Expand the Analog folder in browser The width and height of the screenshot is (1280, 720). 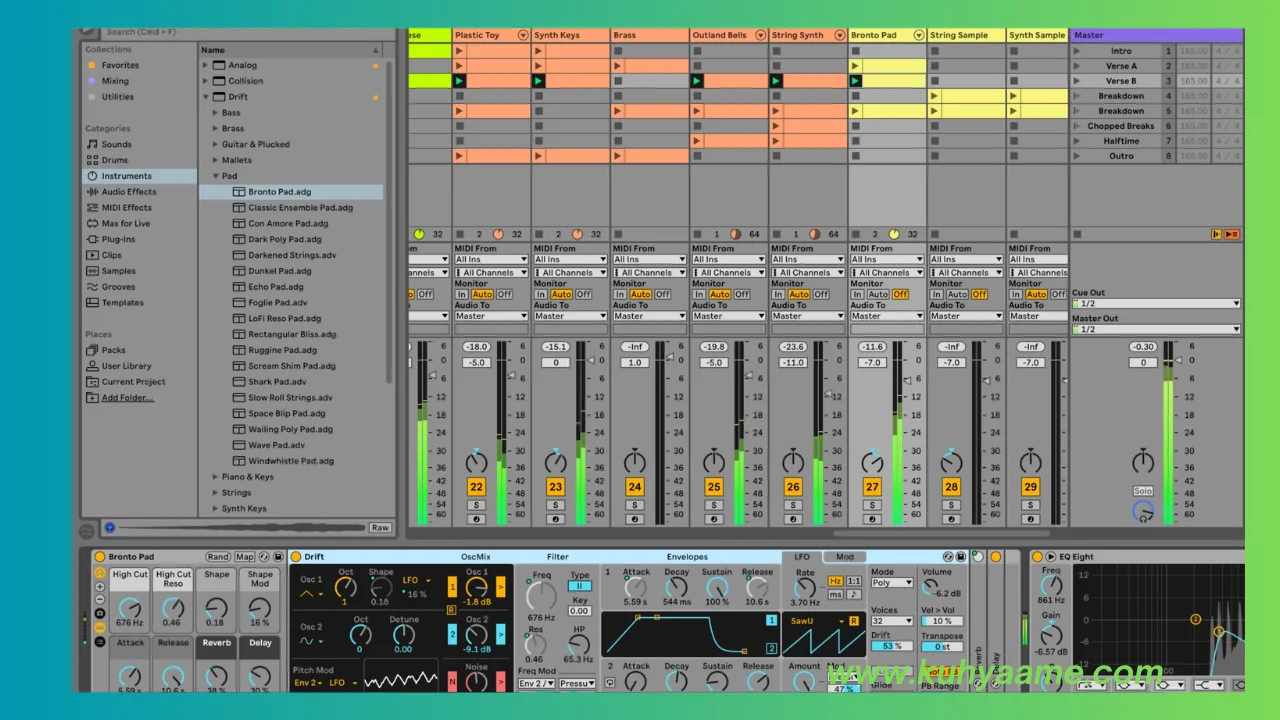coord(206,65)
